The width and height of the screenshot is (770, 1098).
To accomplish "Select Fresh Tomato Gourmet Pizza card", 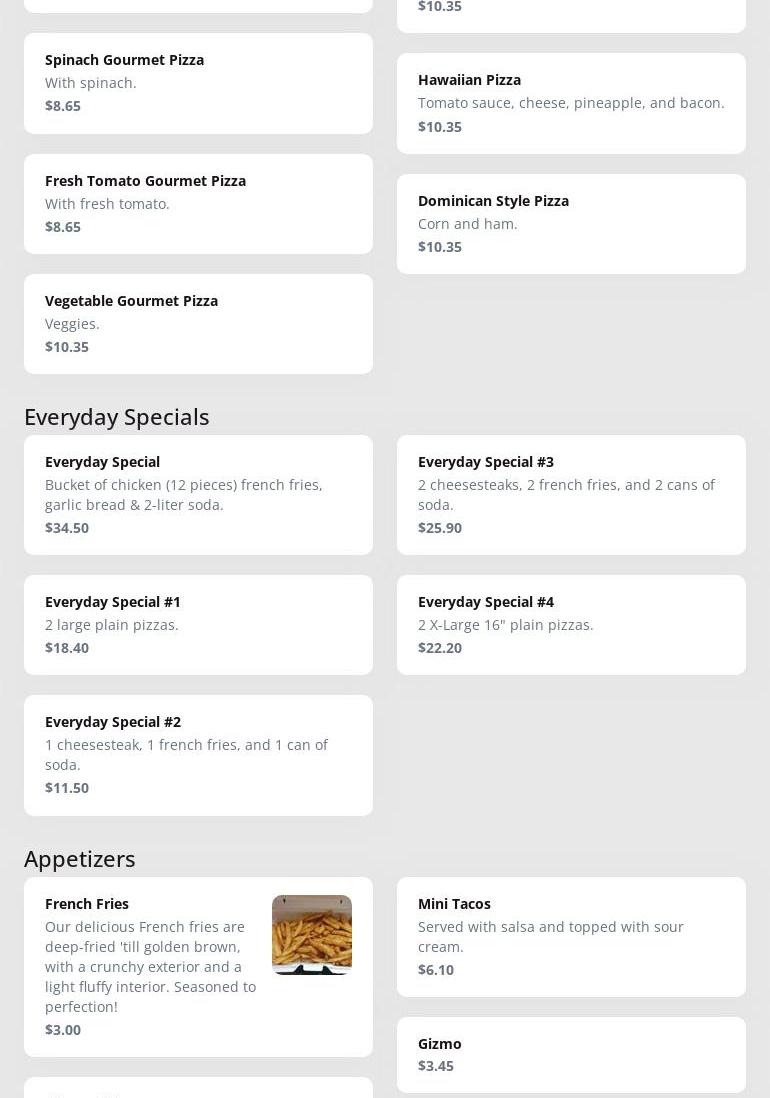I will click(x=198, y=203).
